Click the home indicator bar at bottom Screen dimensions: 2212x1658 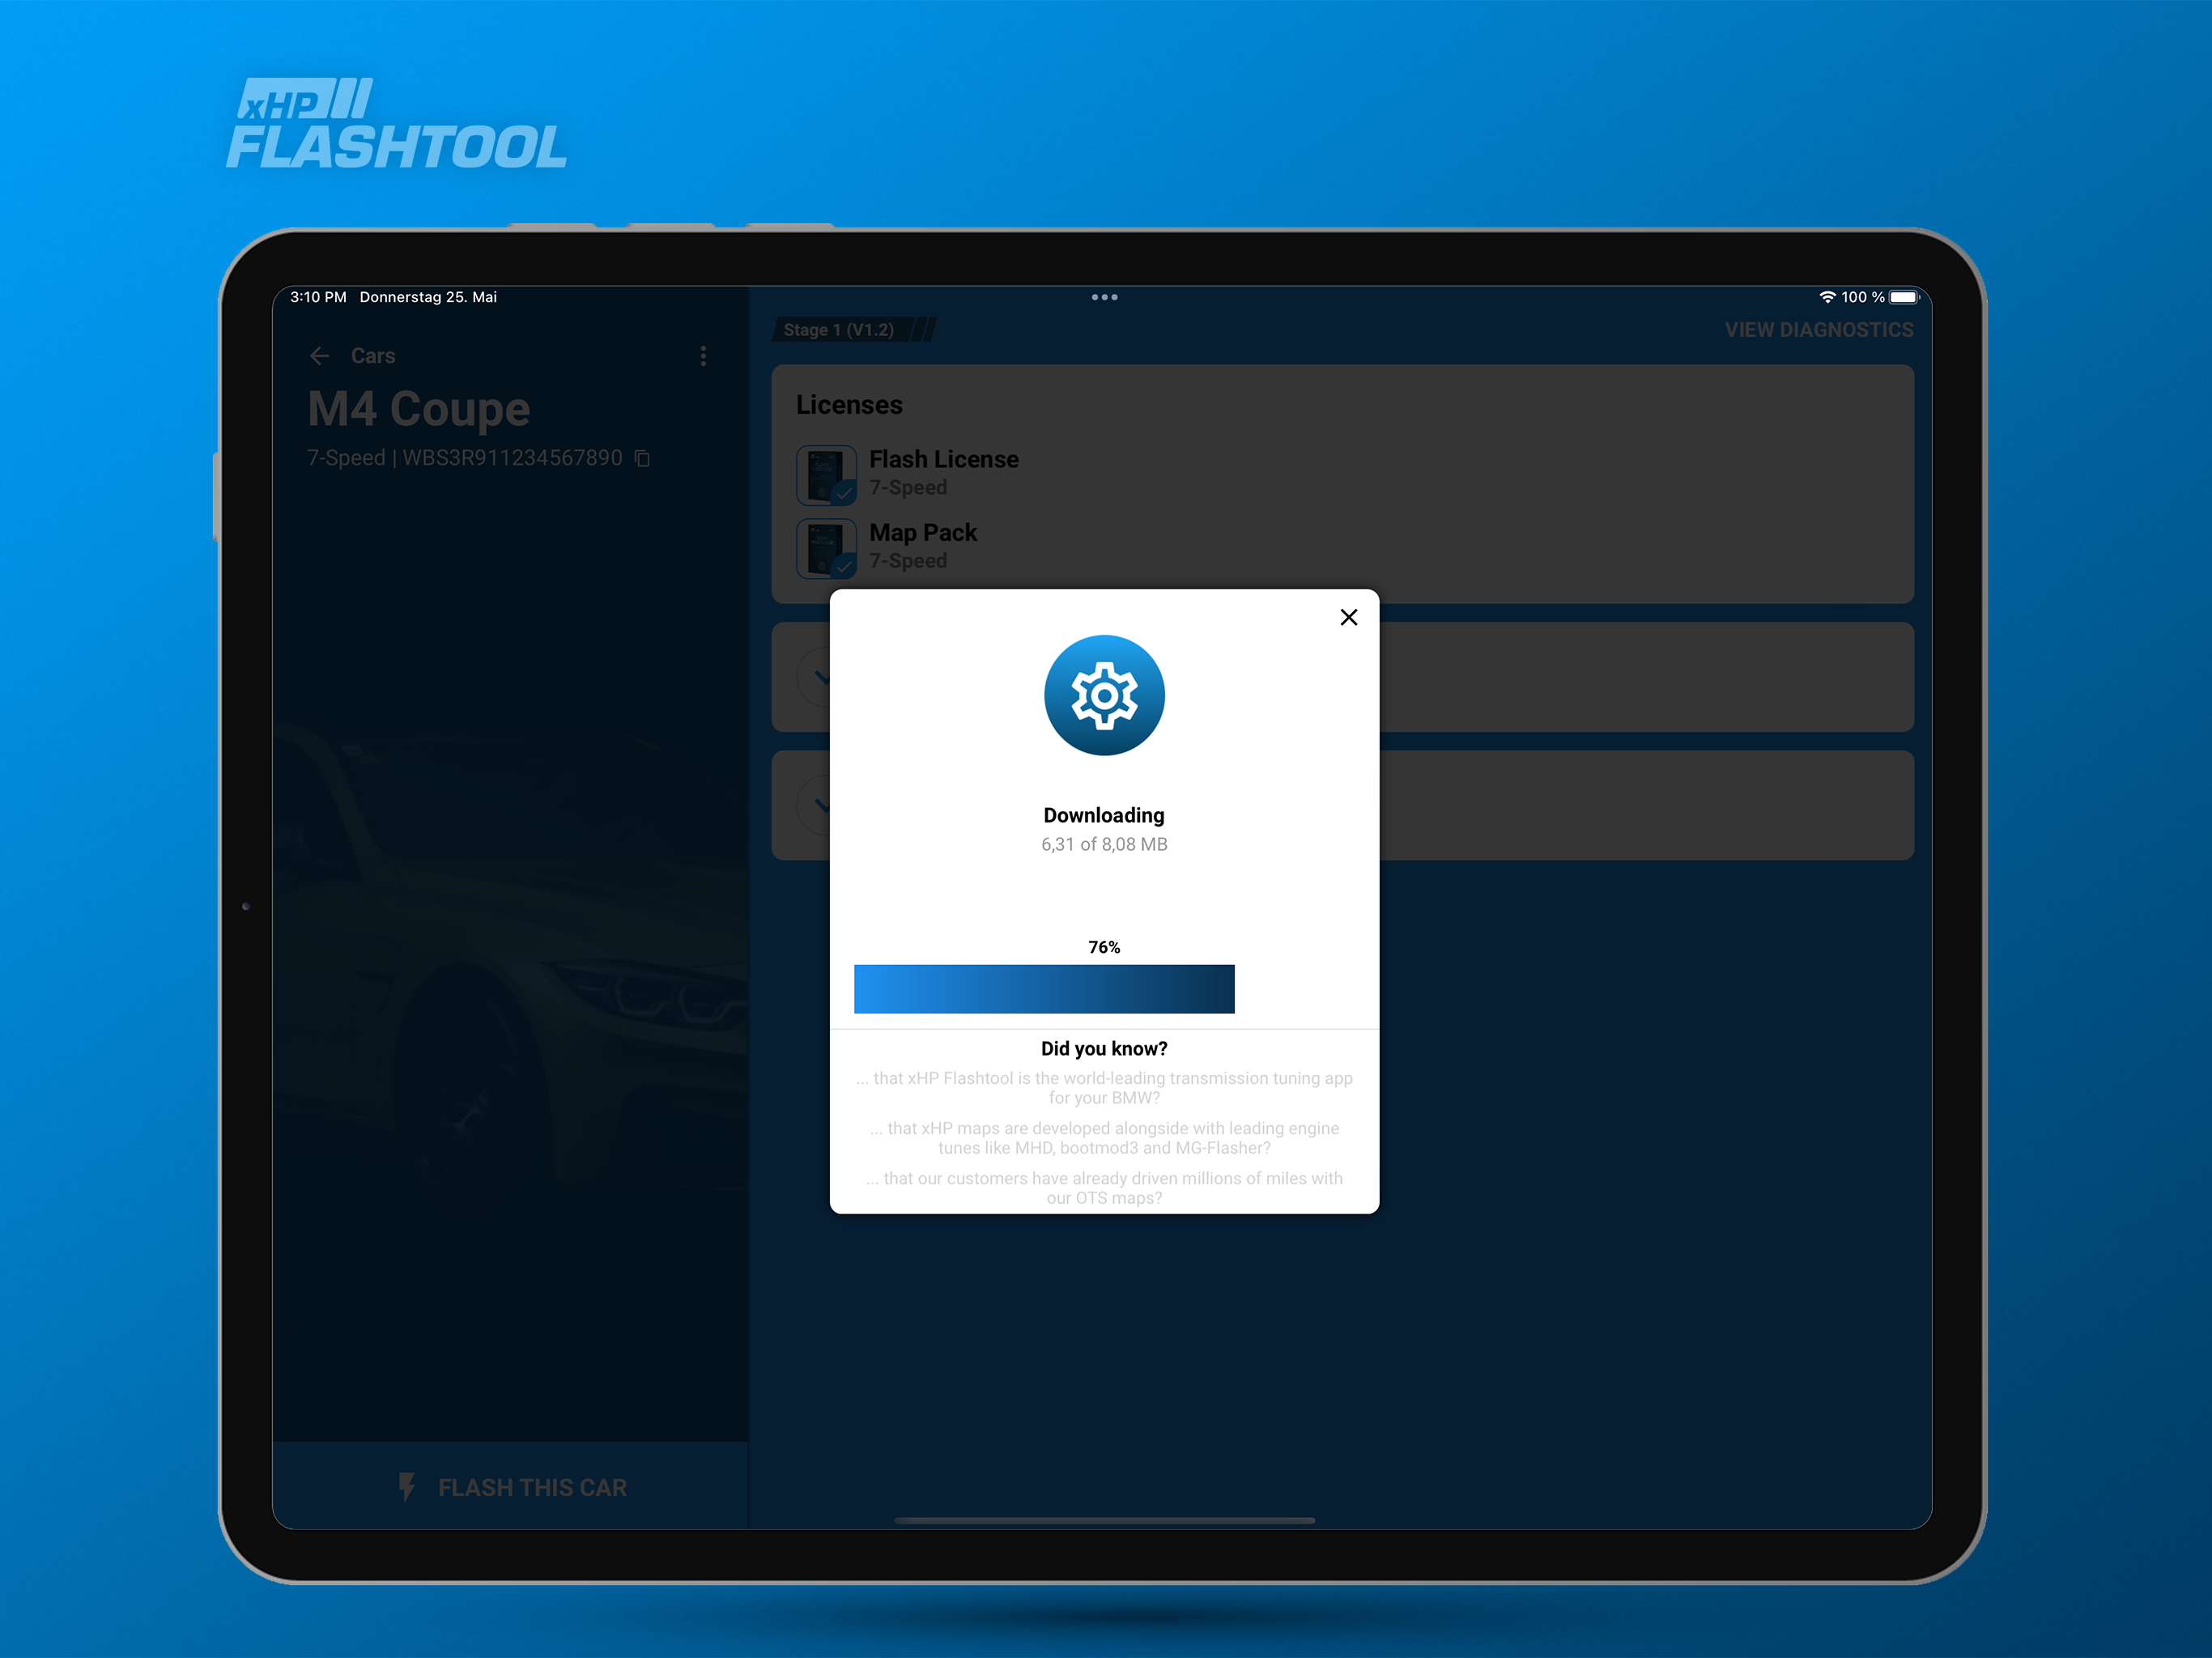(1104, 1520)
